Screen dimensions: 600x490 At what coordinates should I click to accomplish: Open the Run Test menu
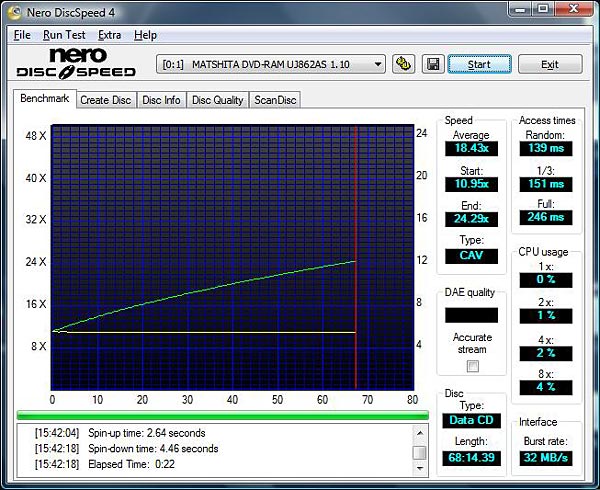pyautogui.click(x=64, y=35)
